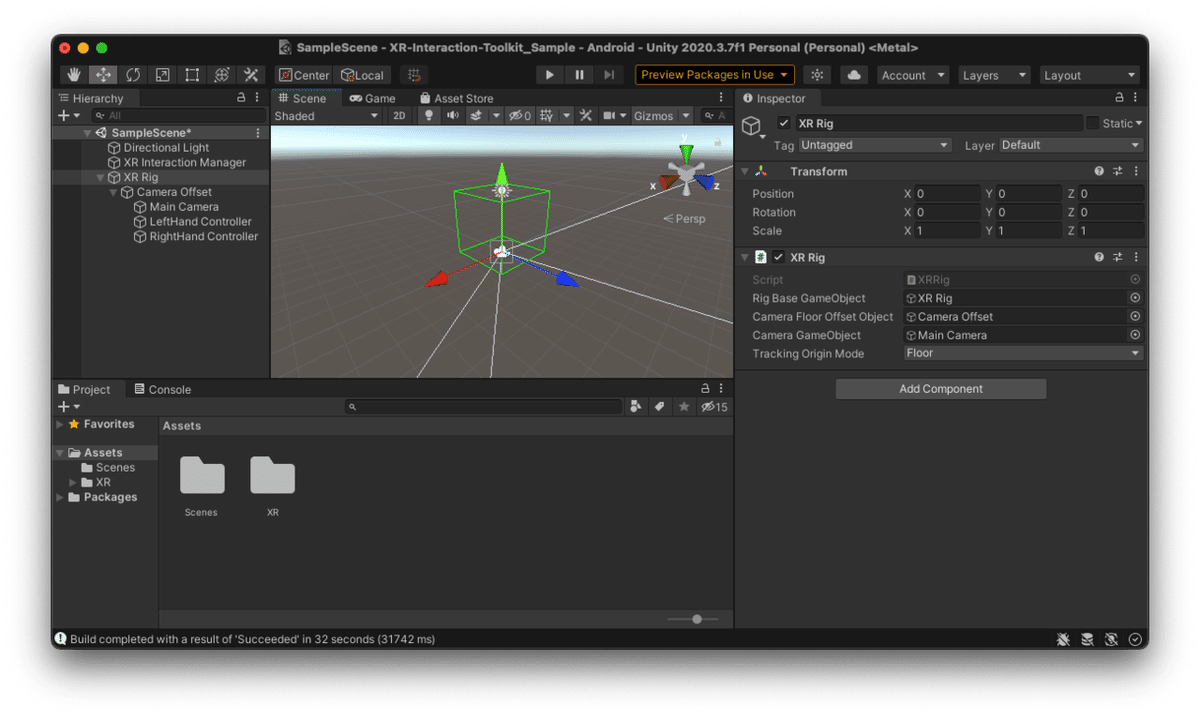Toggle the scene grid icon

pyautogui.click(x=547, y=116)
